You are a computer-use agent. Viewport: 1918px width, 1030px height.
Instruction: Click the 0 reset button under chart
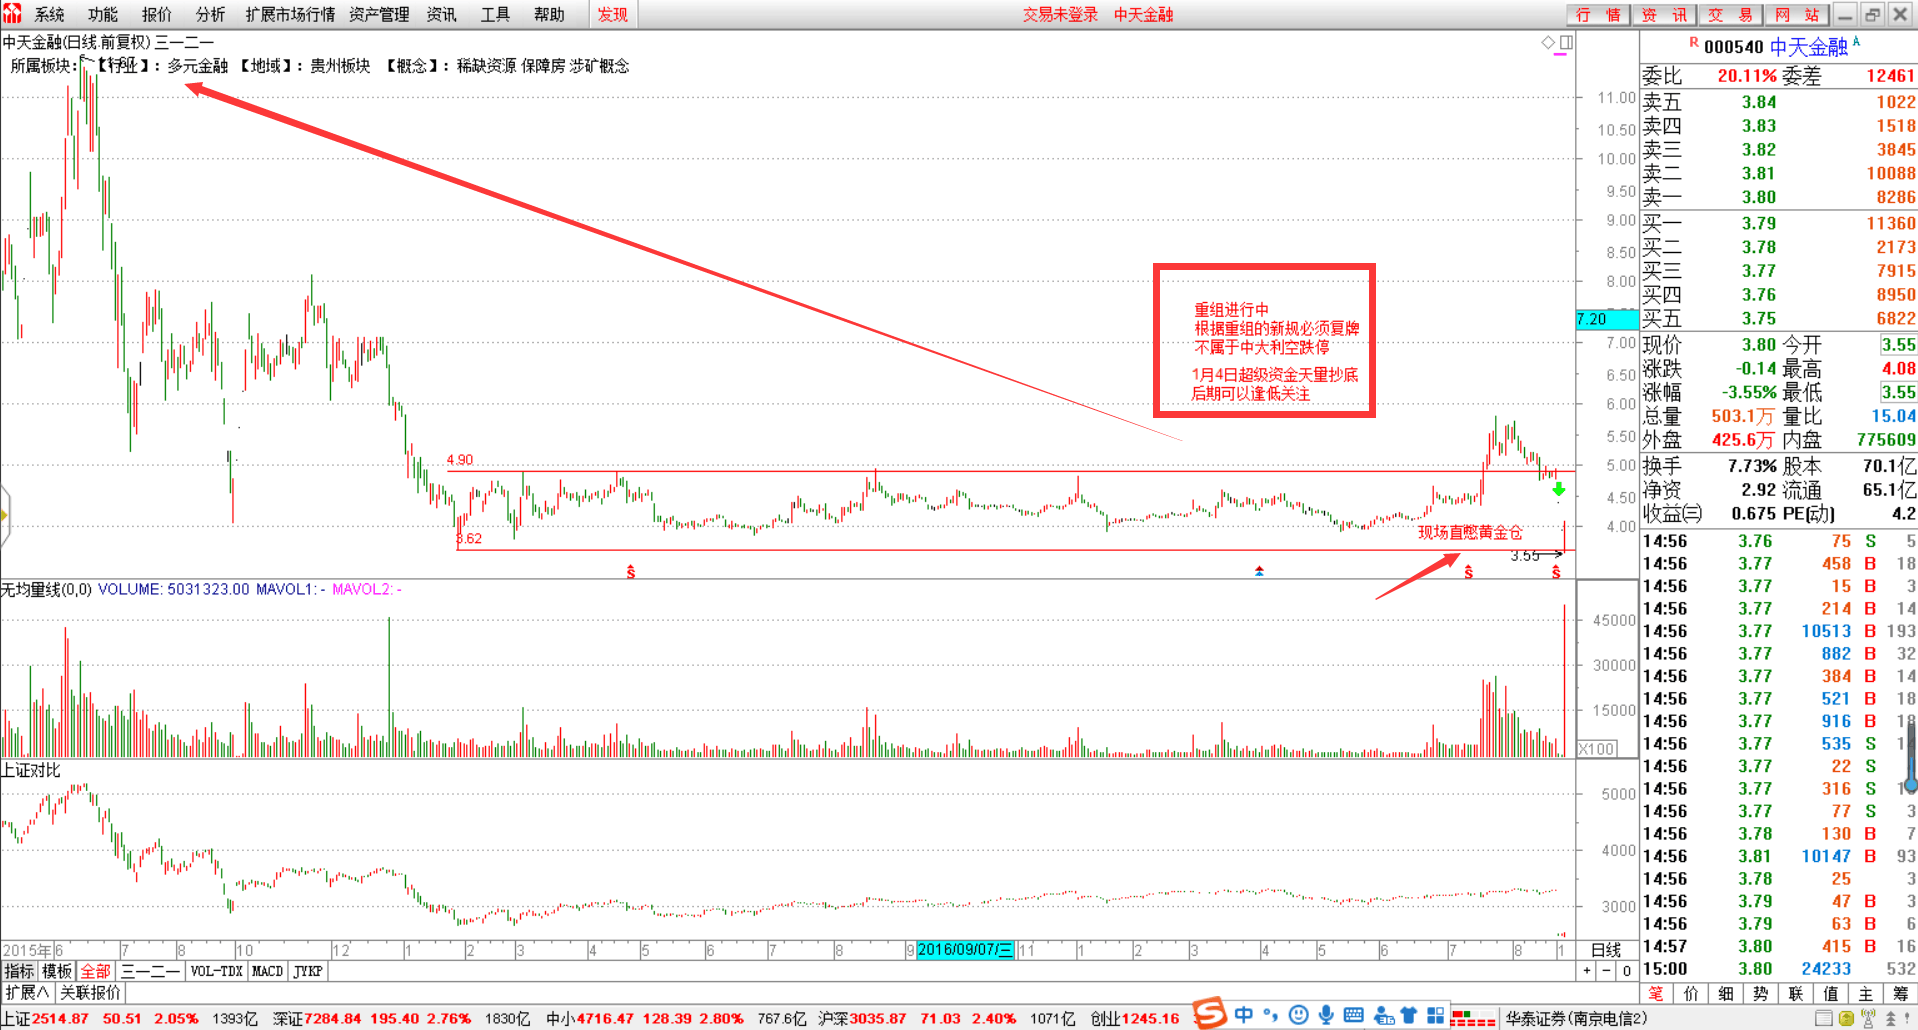(1627, 971)
